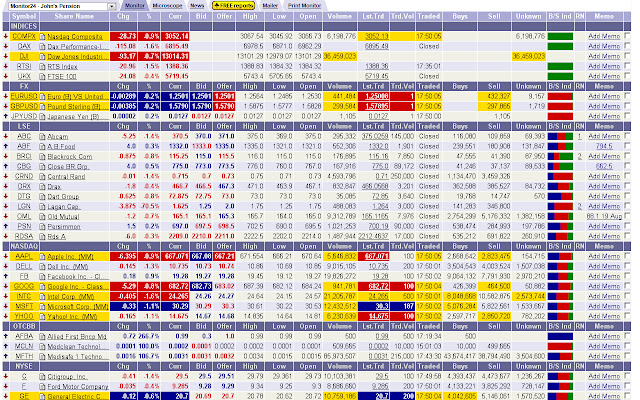The image size is (640, 400).
Task: Open the COMPX symbol link
Action: pyautogui.click(x=24, y=36)
